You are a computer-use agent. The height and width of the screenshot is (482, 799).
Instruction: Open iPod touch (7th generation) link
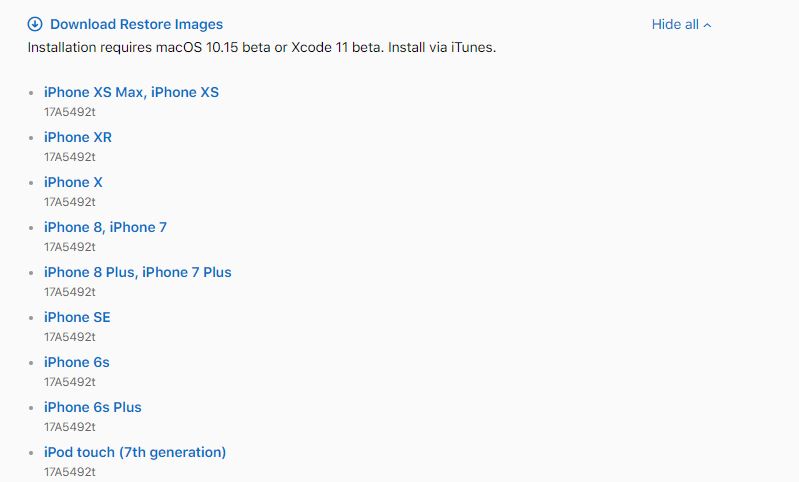pyautogui.click(x=135, y=452)
